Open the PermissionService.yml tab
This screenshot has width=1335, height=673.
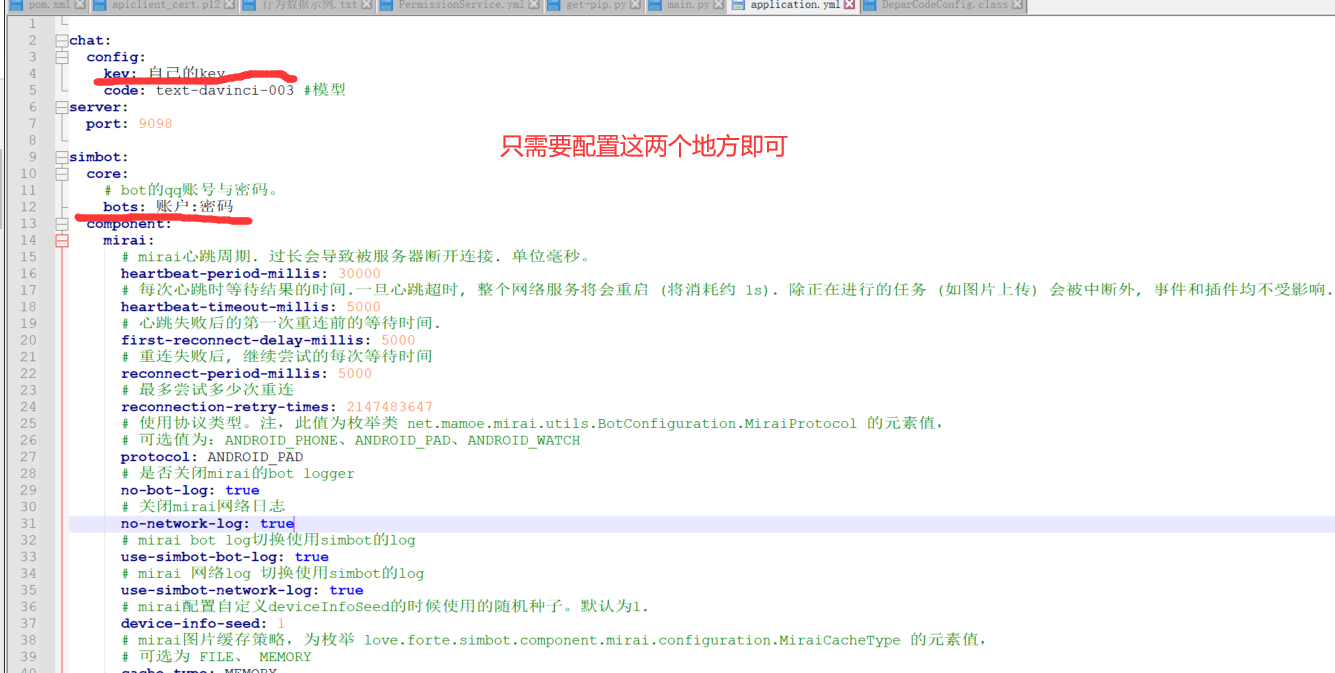[460, 5]
